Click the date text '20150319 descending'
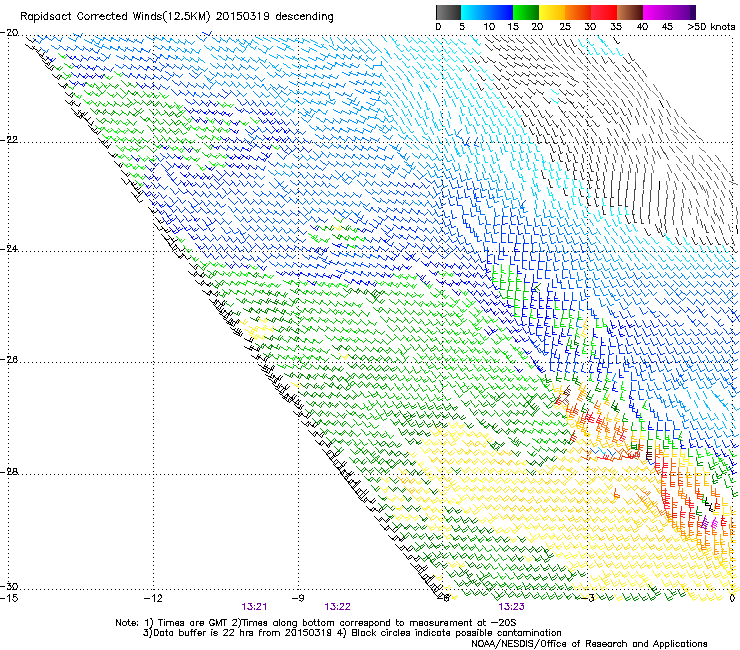Viewport: 740px width, 650px height. tap(275, 17)
